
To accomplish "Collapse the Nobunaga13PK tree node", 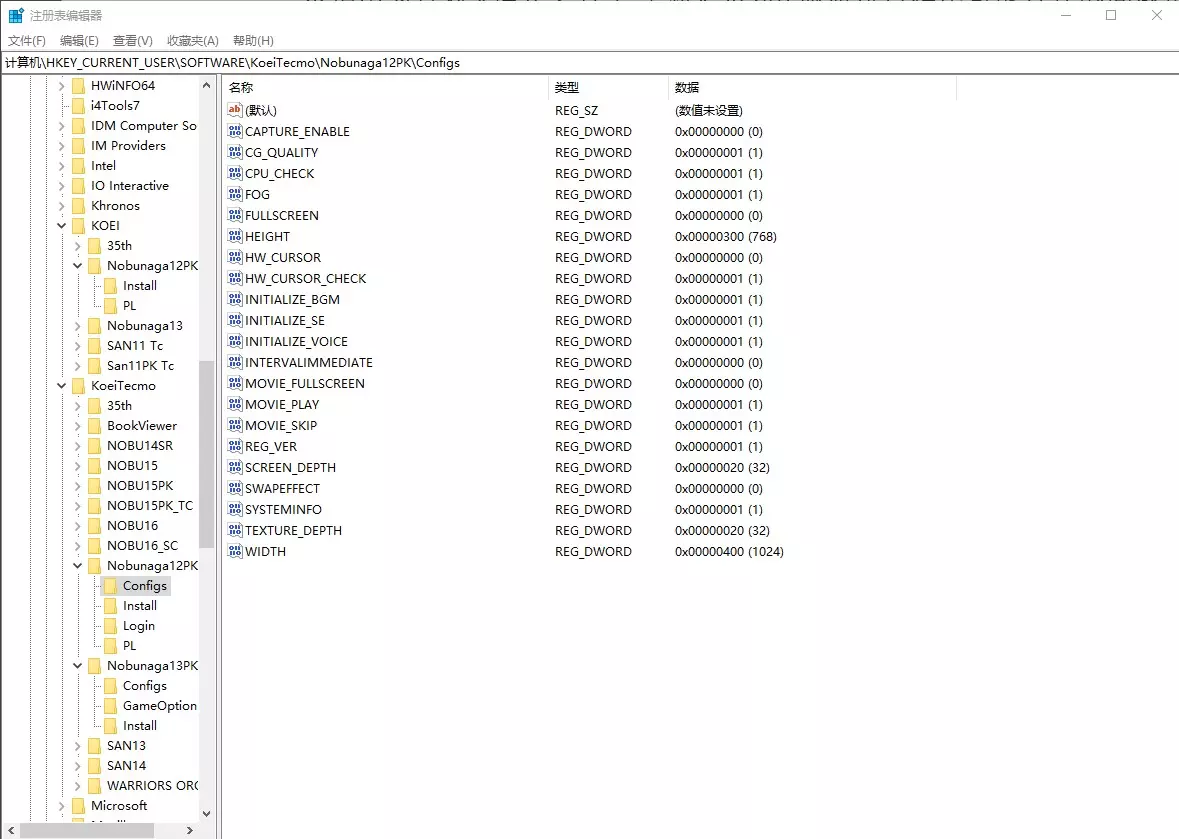I will 77,665.
